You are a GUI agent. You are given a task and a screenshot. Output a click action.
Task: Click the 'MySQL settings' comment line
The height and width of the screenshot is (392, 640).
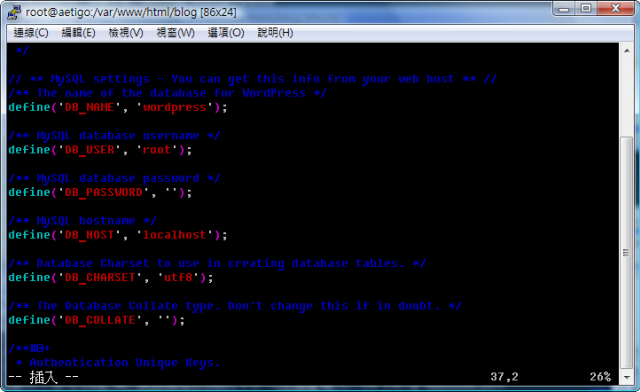(253, 79)
